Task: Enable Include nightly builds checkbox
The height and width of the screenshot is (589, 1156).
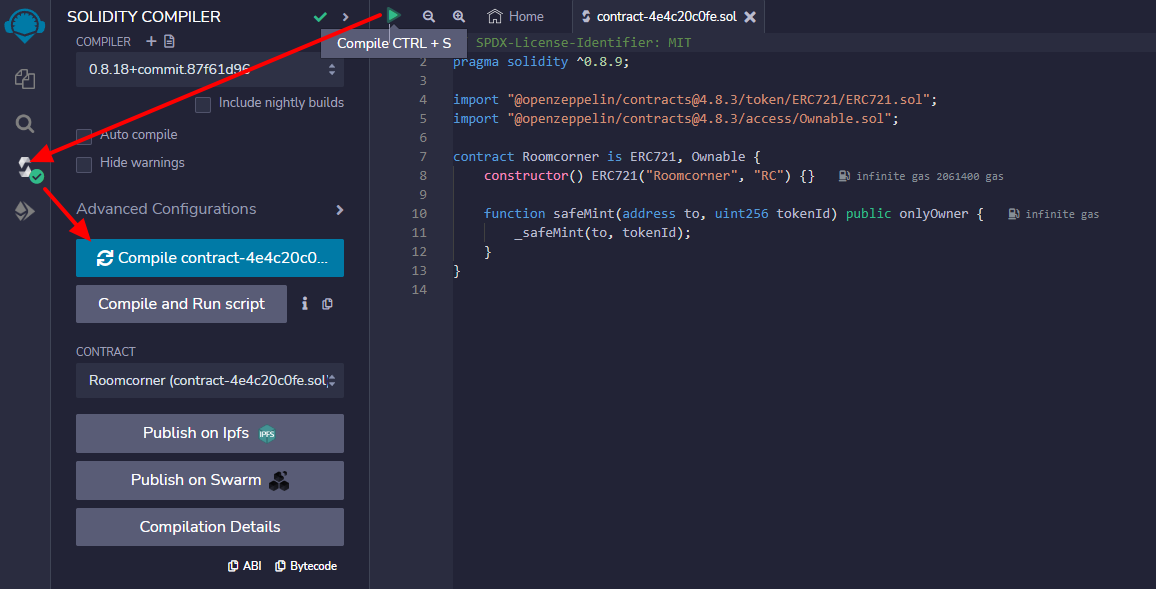Action: [x=203, y=105]
